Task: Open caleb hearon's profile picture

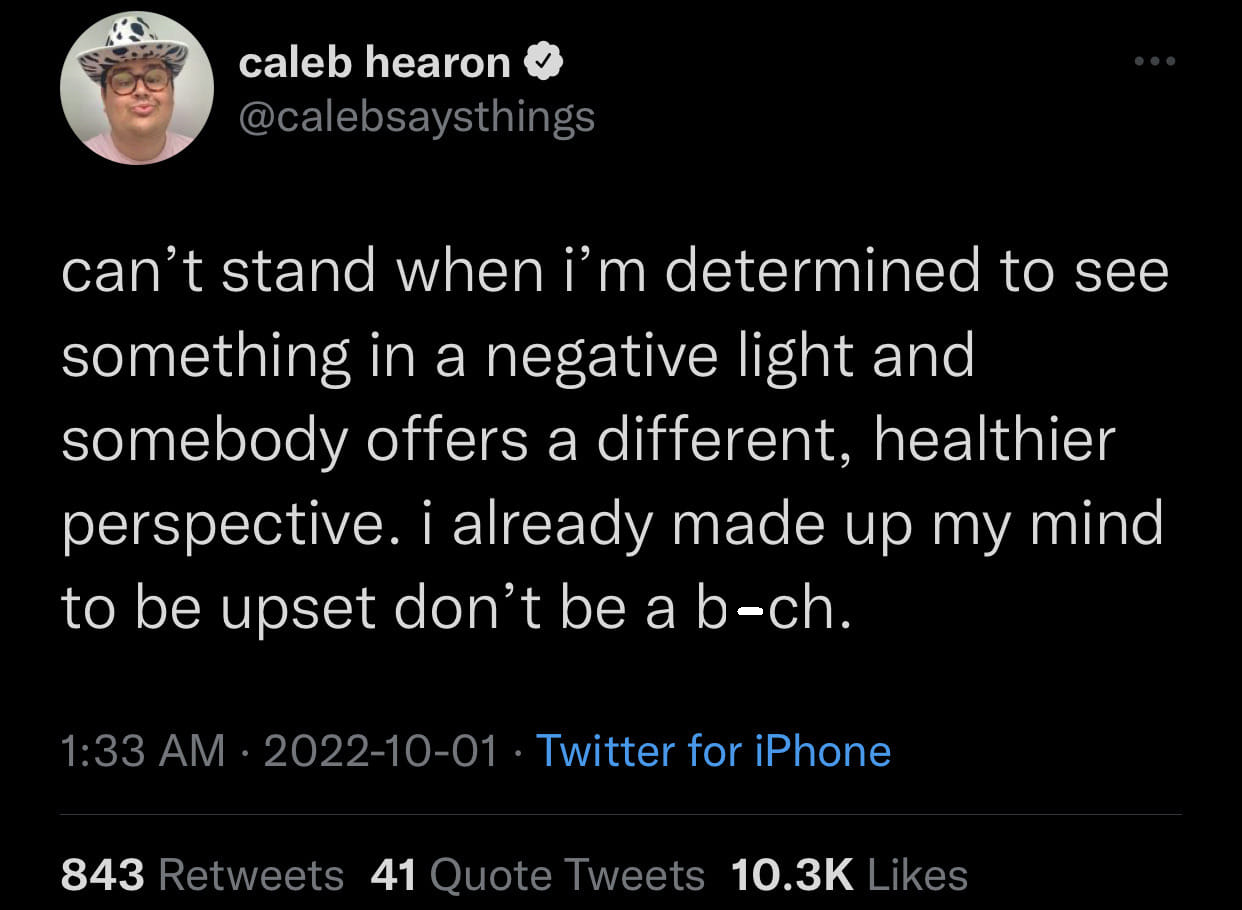Action: [x=137, y=88]
